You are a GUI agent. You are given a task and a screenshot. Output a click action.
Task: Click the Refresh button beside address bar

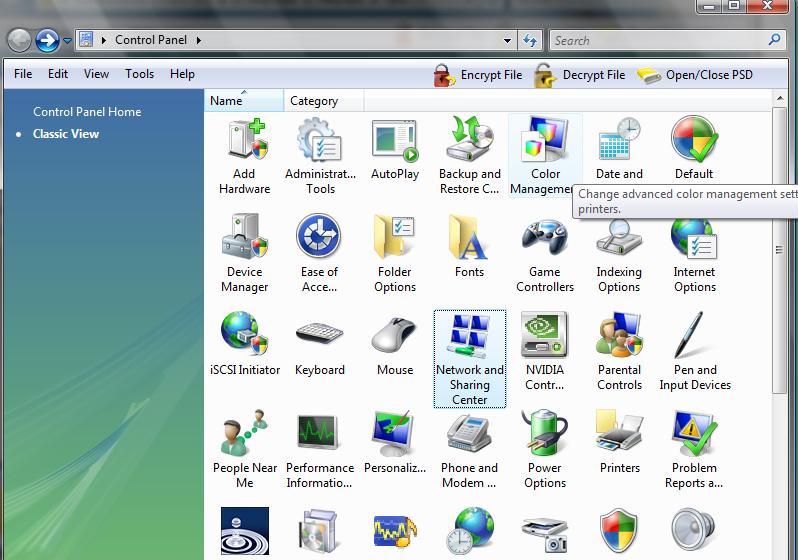click(x=530, y=41)
